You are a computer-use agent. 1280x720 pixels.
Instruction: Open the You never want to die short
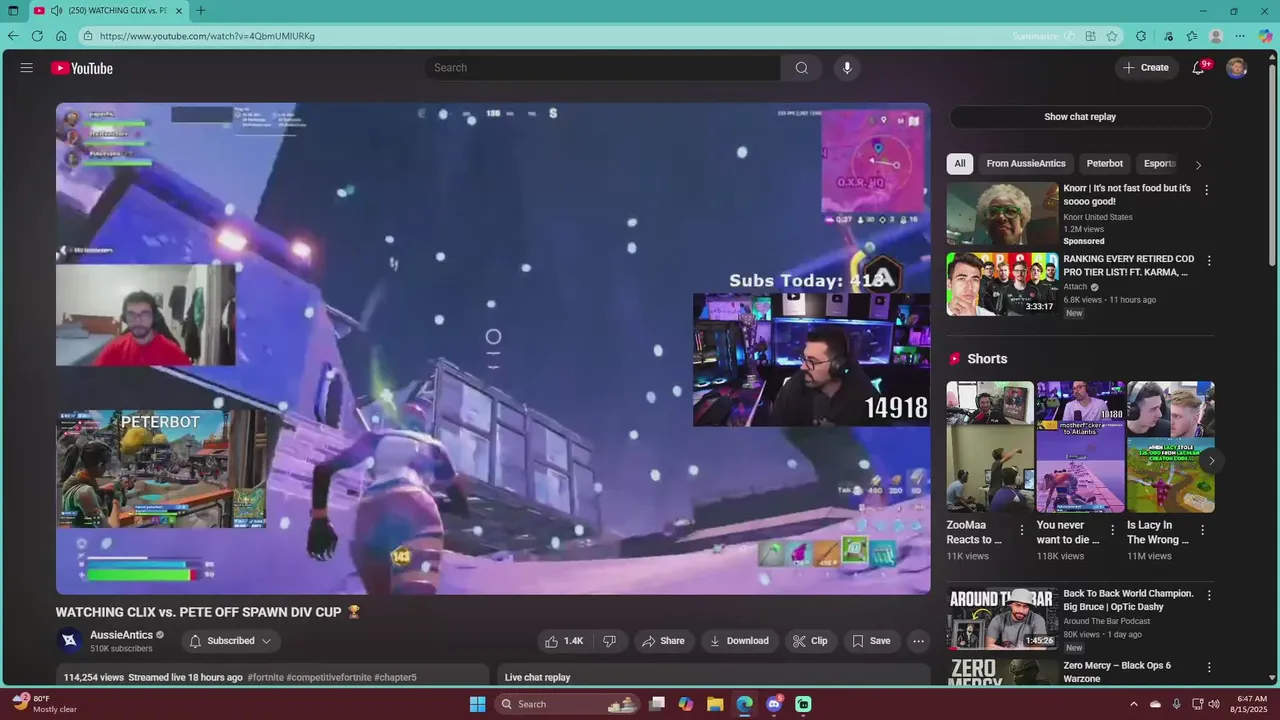click(1080, 447)
